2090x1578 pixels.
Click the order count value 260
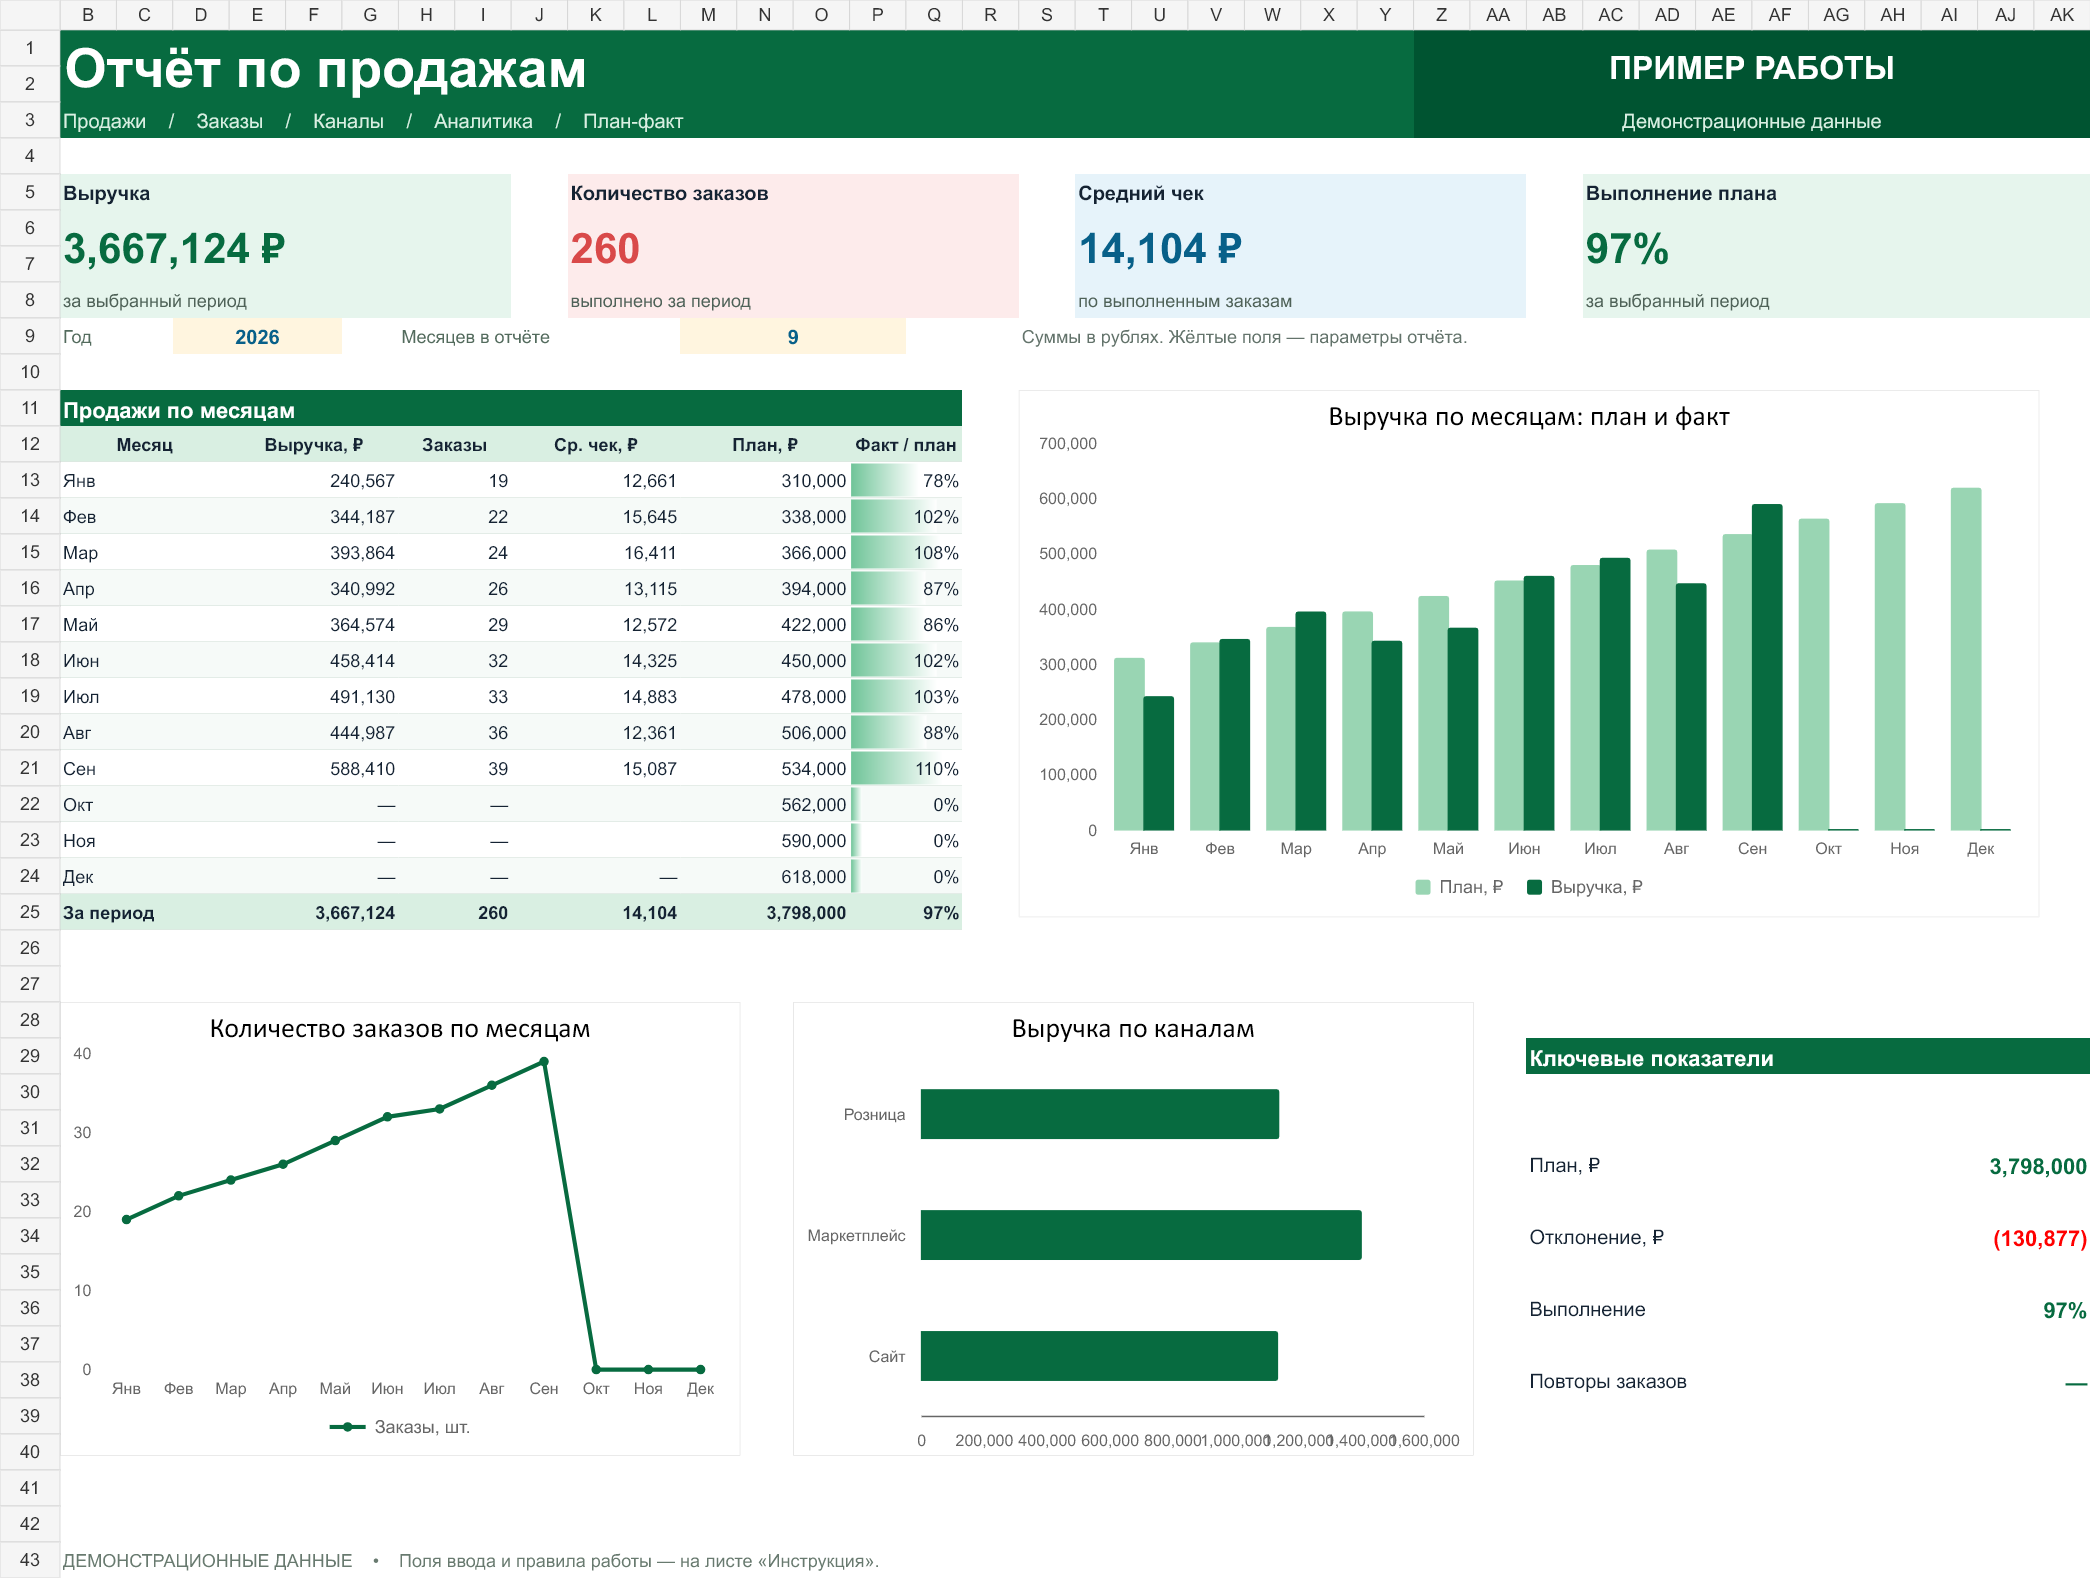[x=605, y=249]
